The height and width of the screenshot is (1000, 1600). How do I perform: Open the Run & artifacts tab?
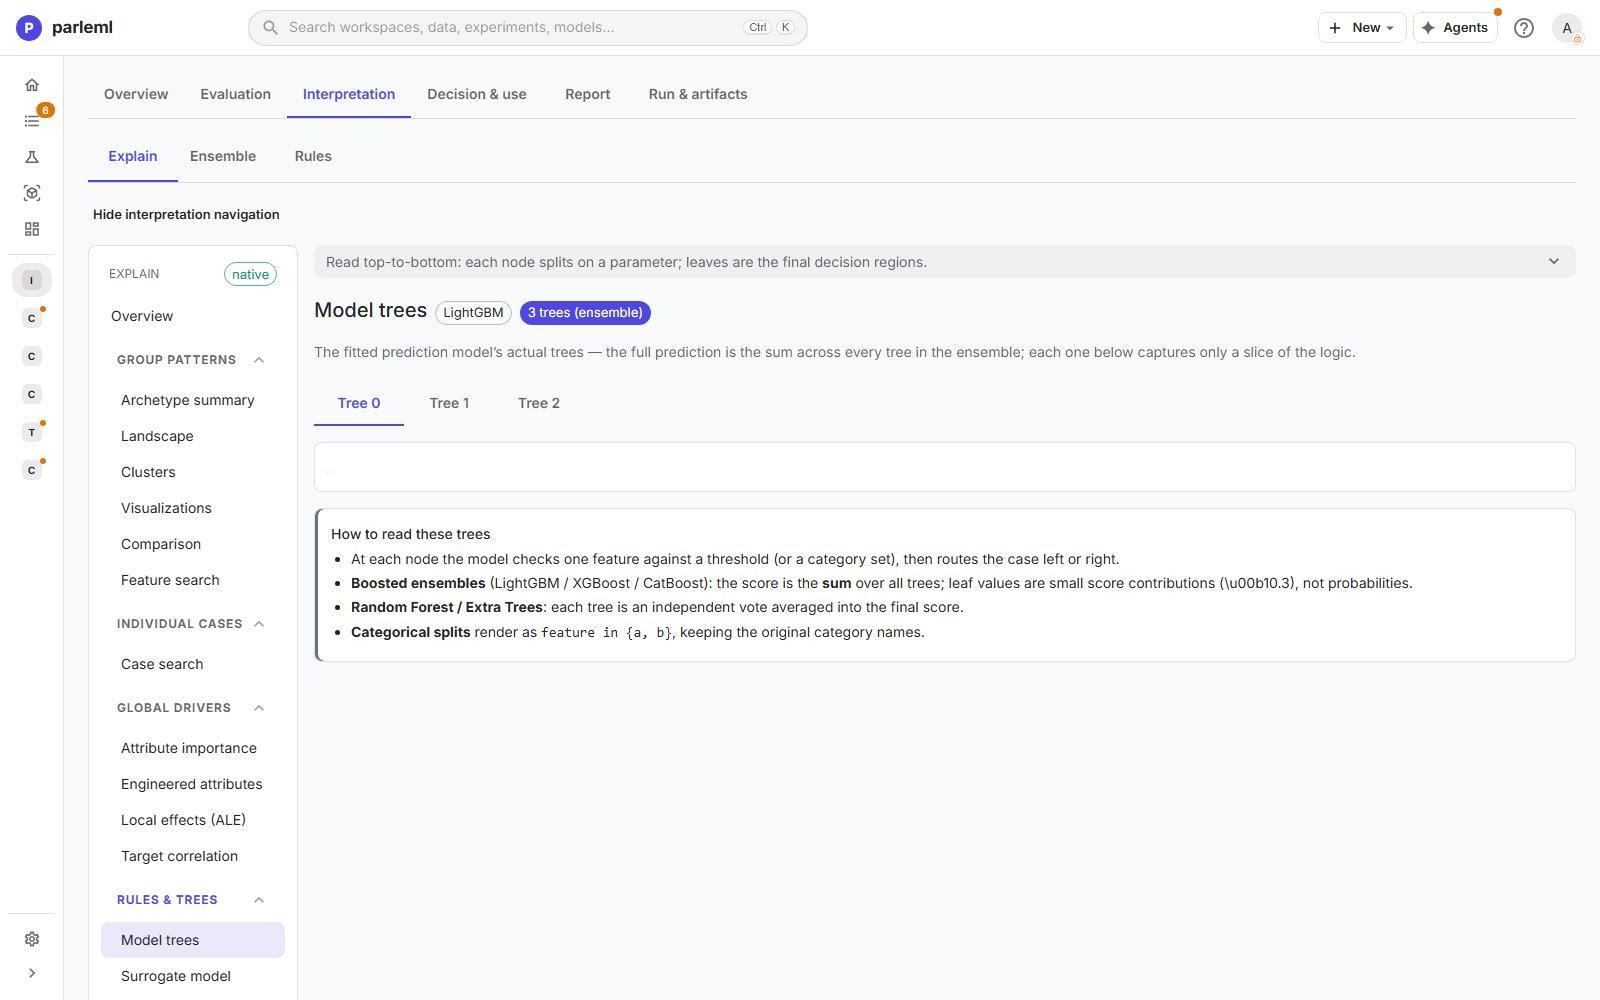698,94
